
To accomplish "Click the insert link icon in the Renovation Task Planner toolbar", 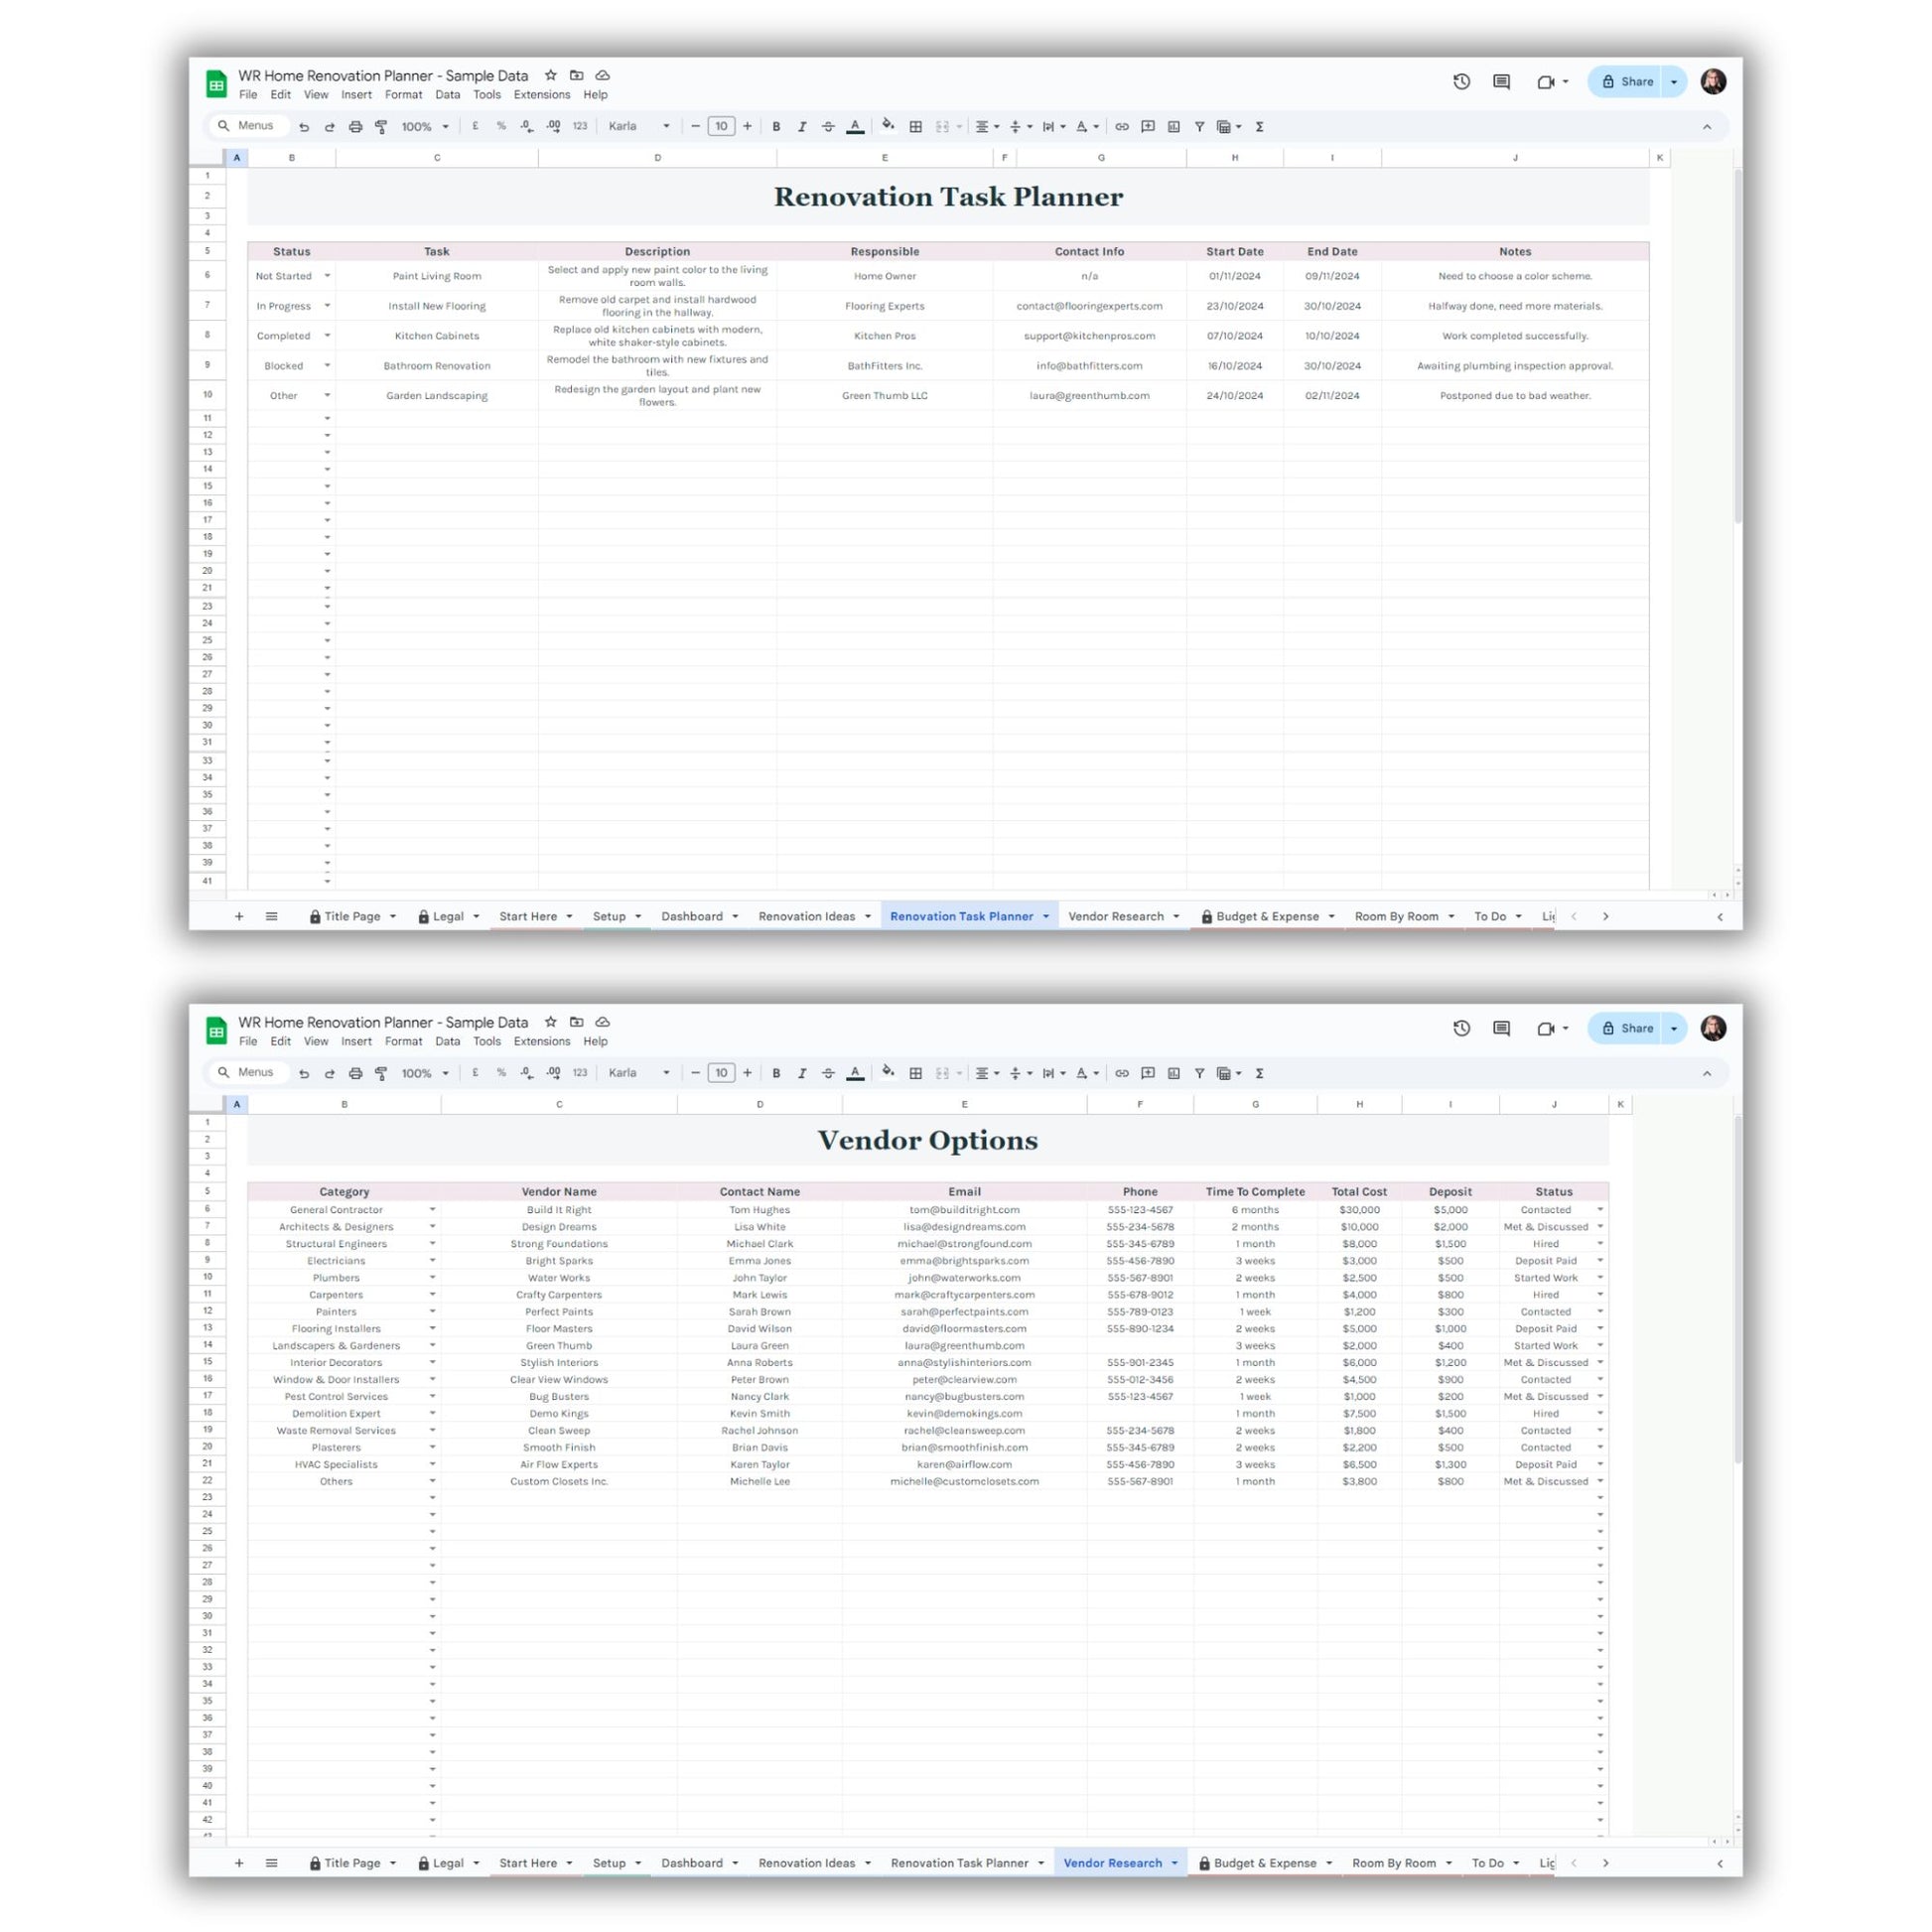I will click(x=1122, y=127).
